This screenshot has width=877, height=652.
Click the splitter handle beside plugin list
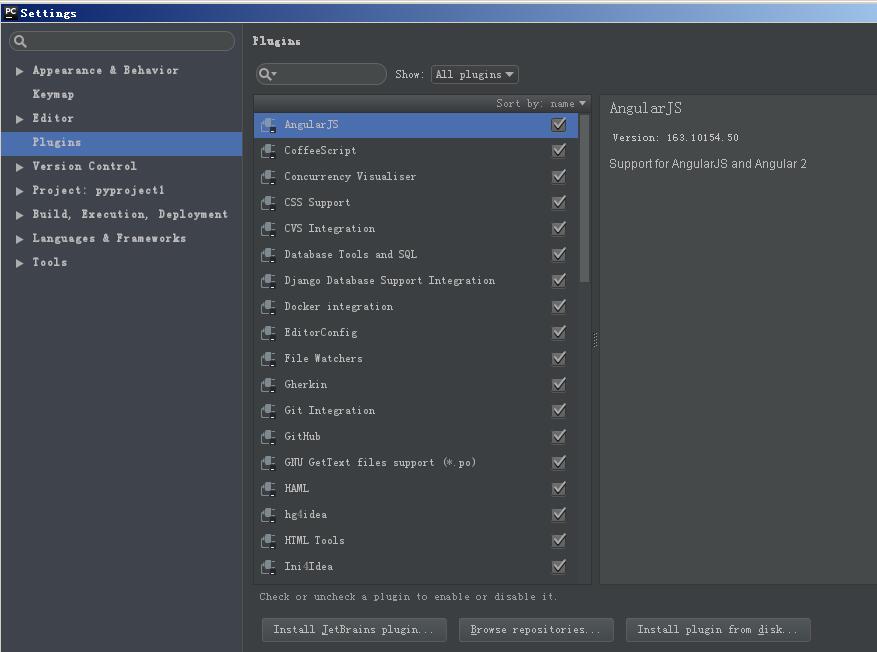click(x=595, y=339)
